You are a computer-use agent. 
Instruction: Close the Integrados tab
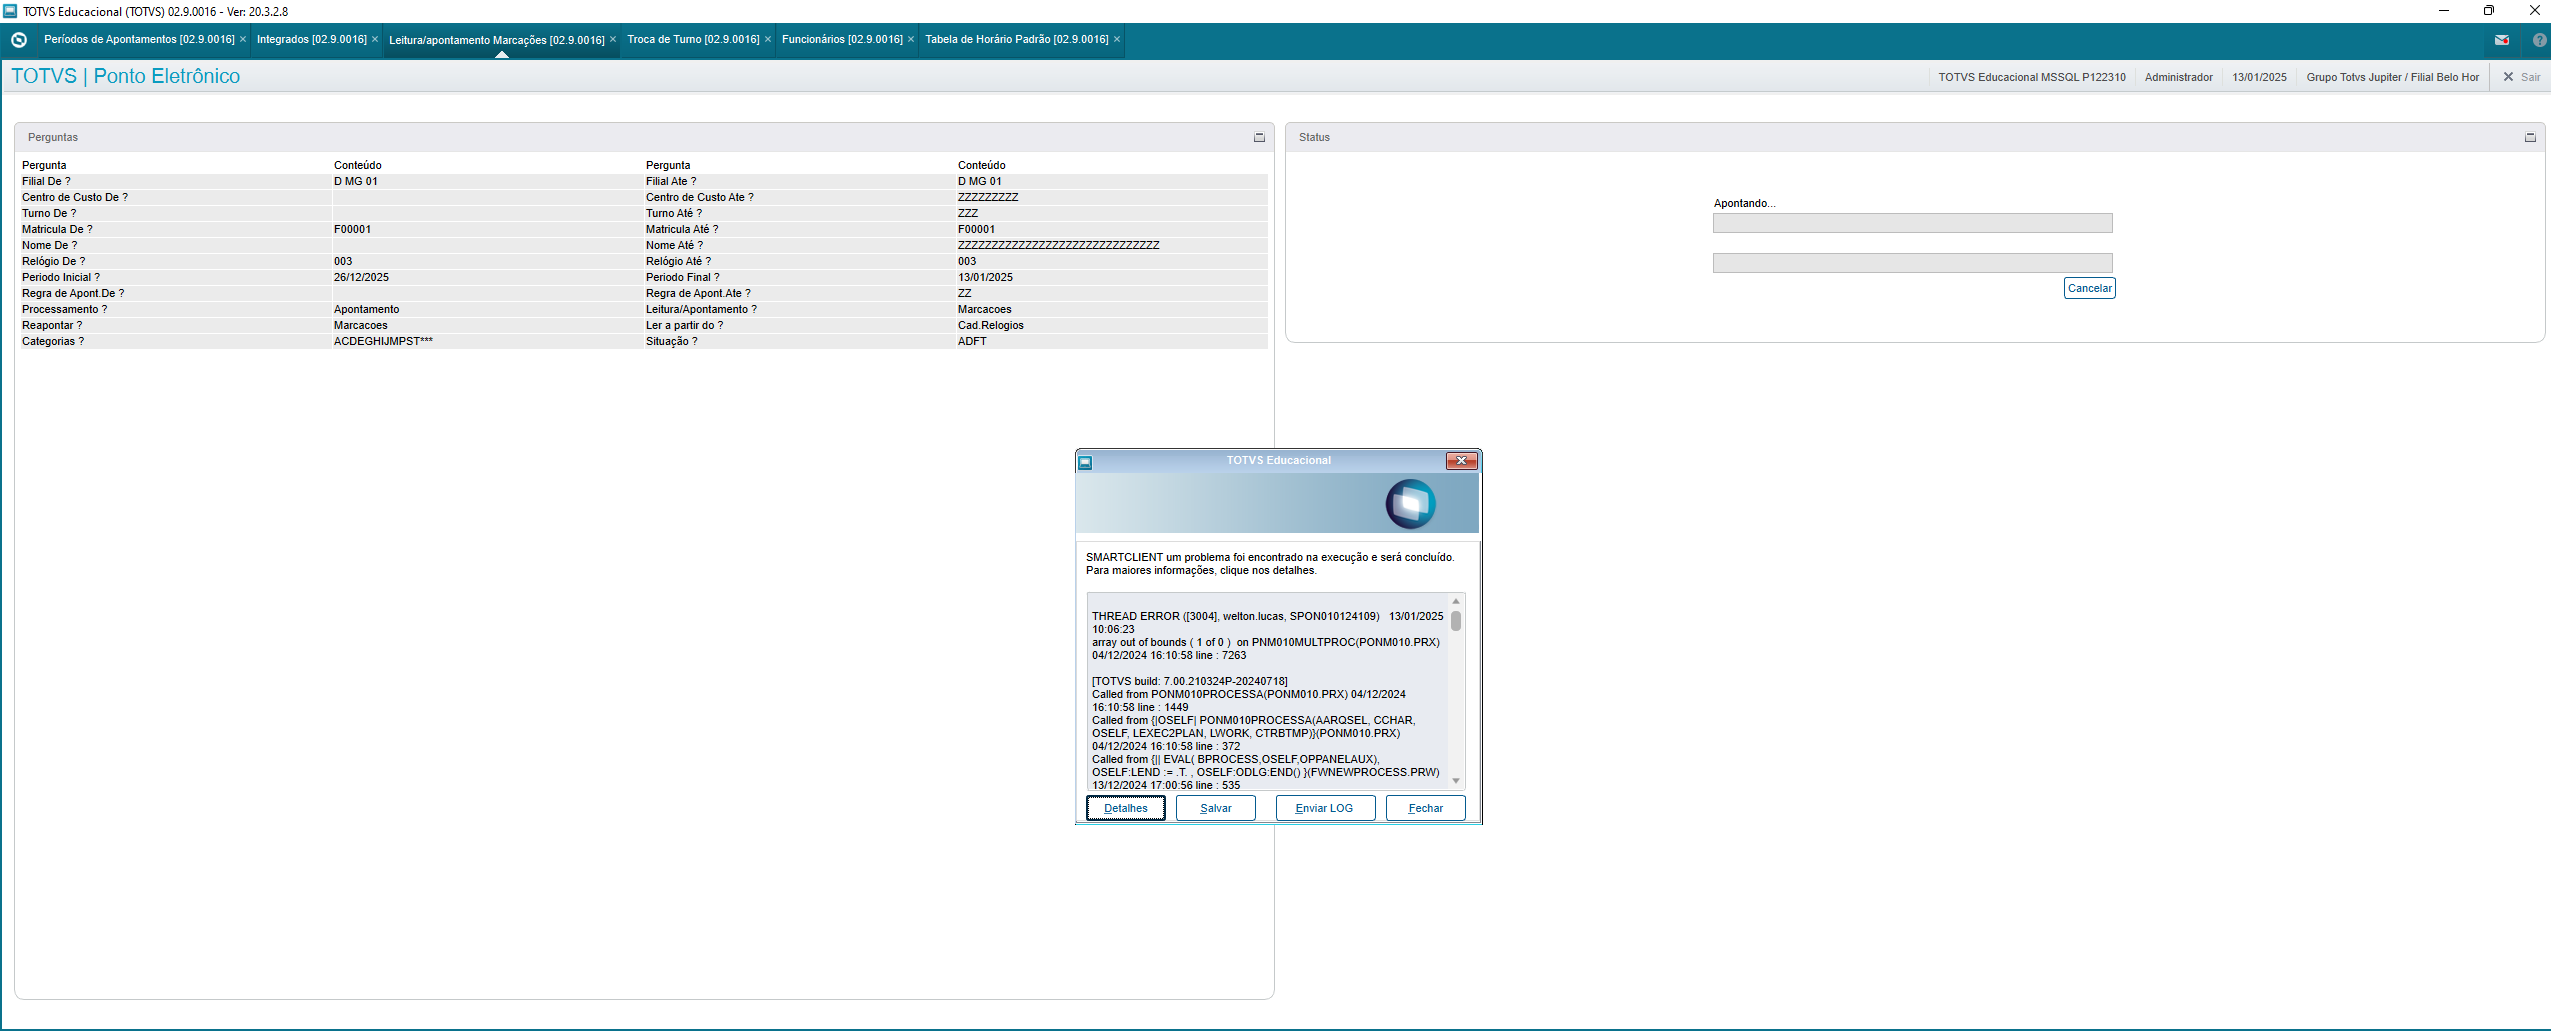click(x=375, y=39)
